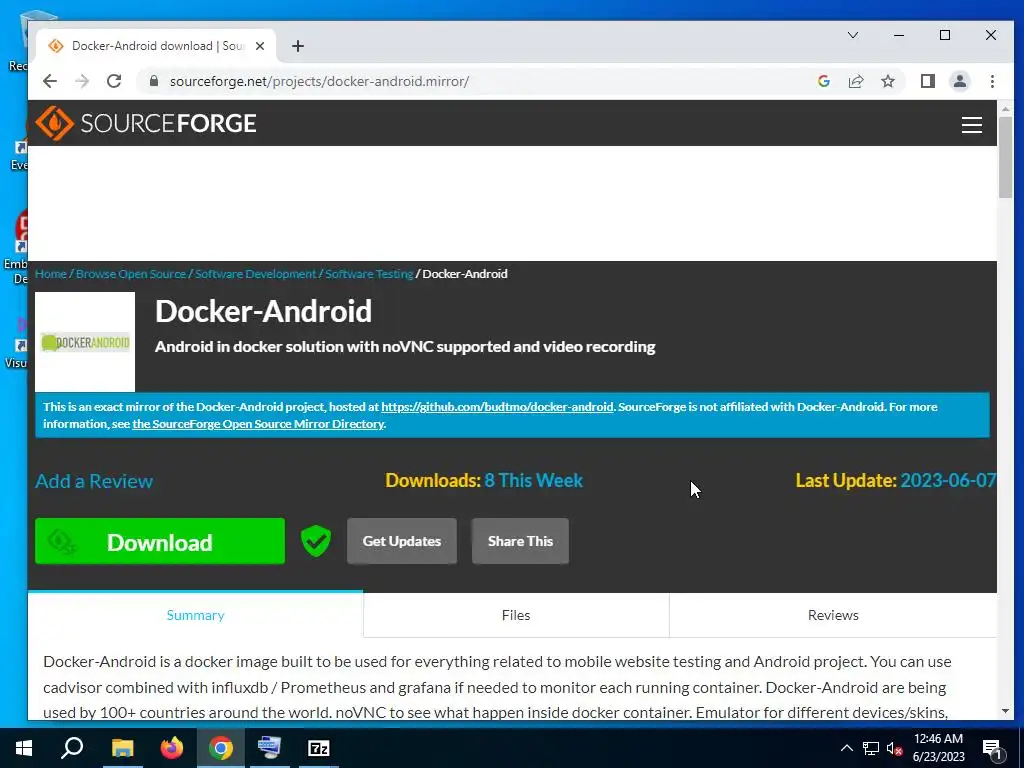Click the scrollbar down arrow
This screenshot has width=1024, height=768.
pyautogui.click(x=1005, y=711)
